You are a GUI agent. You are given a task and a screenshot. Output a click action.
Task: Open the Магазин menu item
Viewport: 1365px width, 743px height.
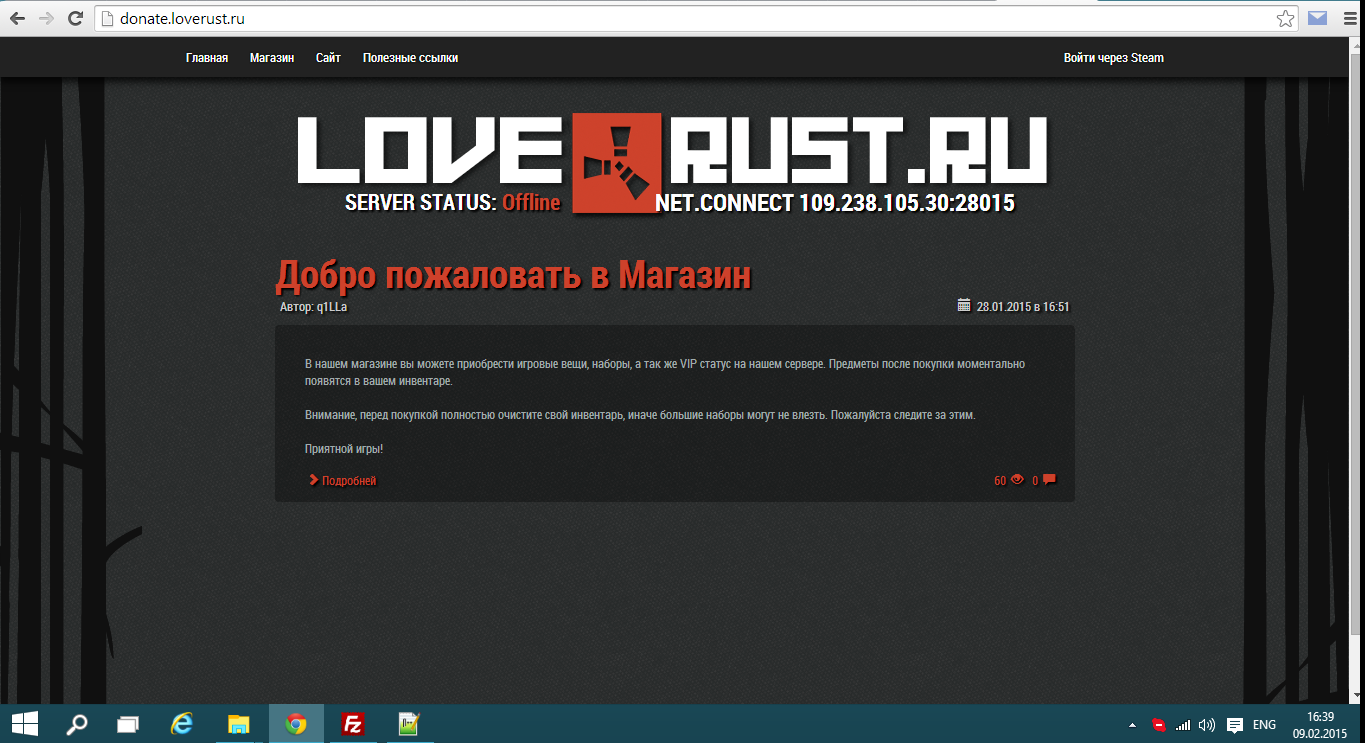pos(272,58)
